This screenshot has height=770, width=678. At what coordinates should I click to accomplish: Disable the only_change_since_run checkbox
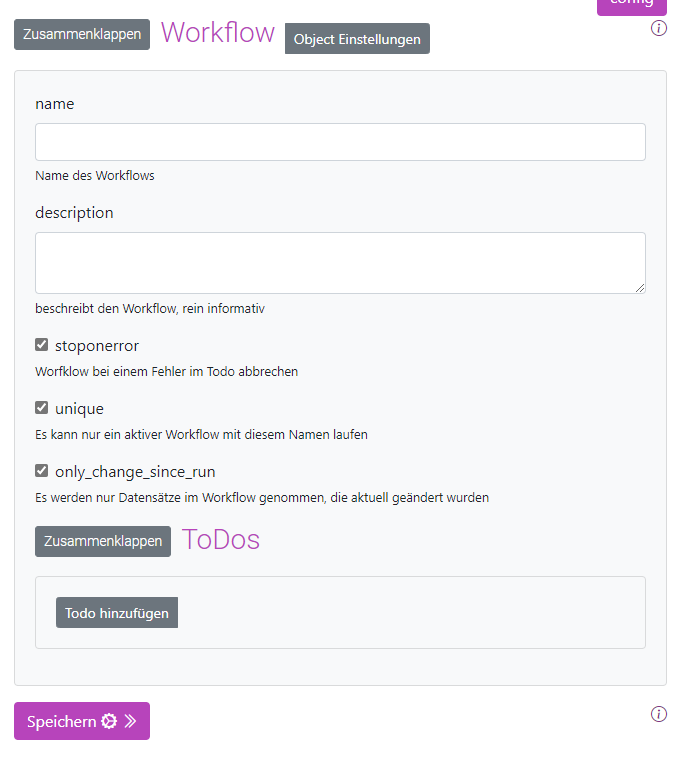coord(42,470)
